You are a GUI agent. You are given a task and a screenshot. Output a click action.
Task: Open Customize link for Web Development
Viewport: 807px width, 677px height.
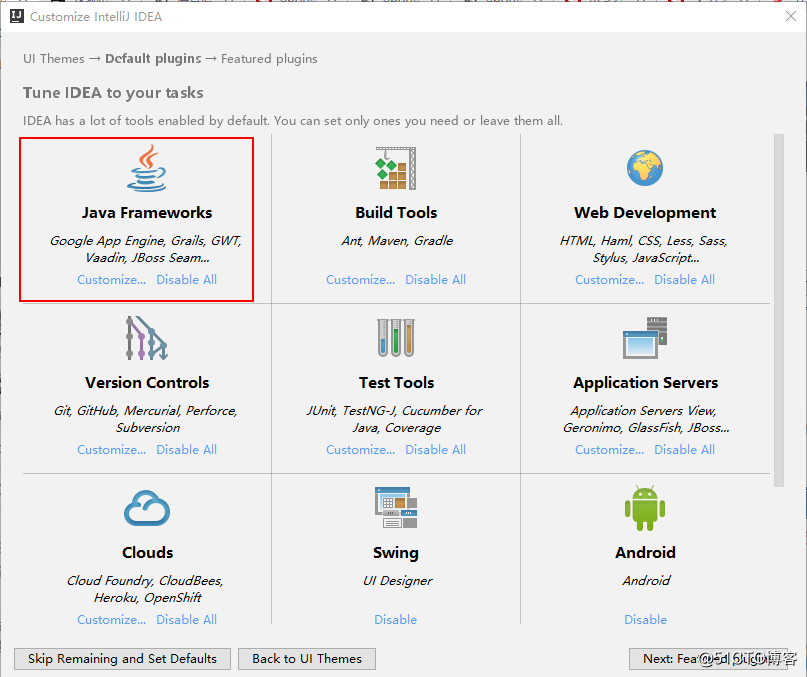(x=610, y=280)
